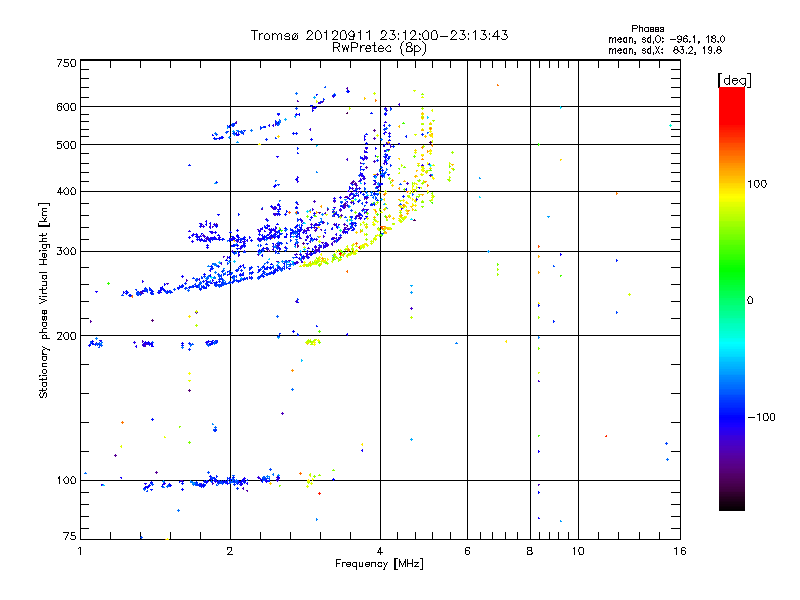Click the y-axis '300' tick label
800x600 pixels.
[66, 252]
